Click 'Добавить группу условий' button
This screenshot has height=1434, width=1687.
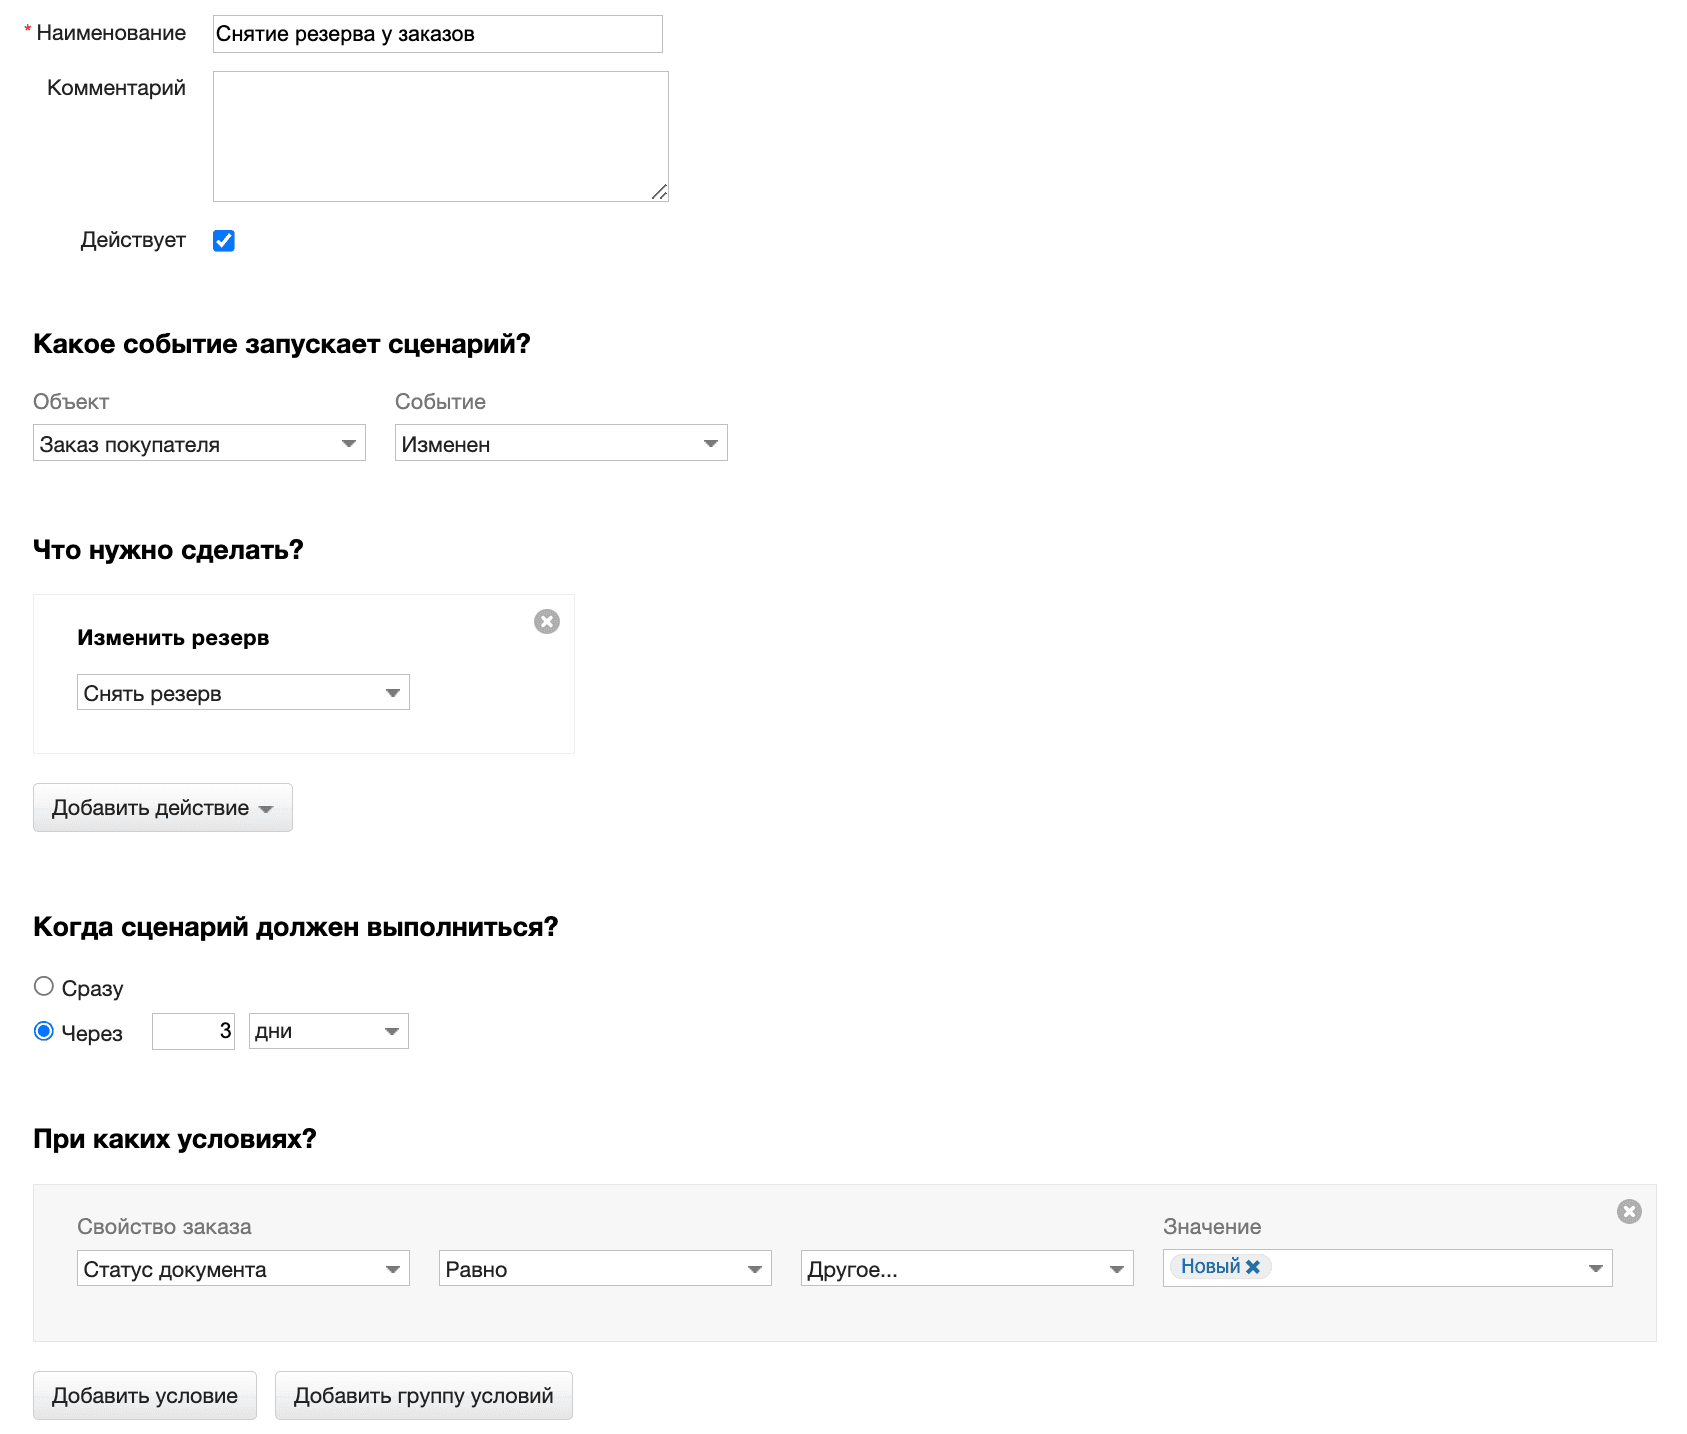tap(423, 1396)
